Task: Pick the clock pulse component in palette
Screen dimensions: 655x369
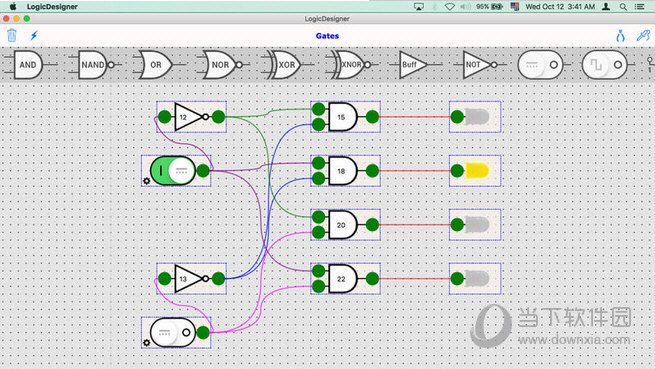Action: [606, 65]
